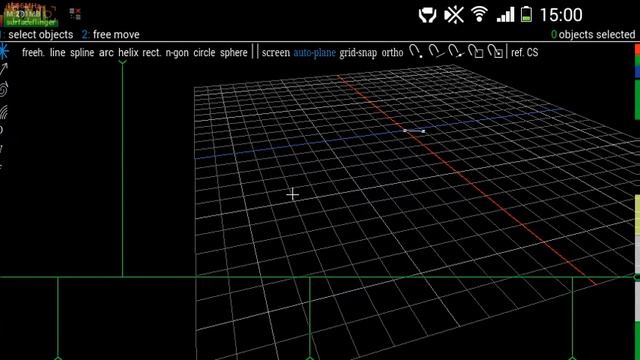This screenshot has height=360, width=640.
Task: Choose the sphere drawing tool
Action: (234, 53)
